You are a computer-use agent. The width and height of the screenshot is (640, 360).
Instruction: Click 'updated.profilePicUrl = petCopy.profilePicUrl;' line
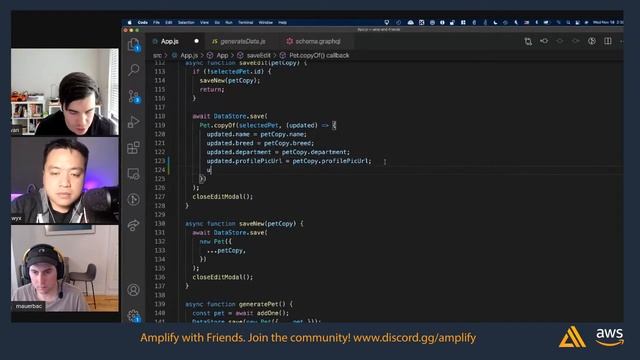tap(289, 161)
